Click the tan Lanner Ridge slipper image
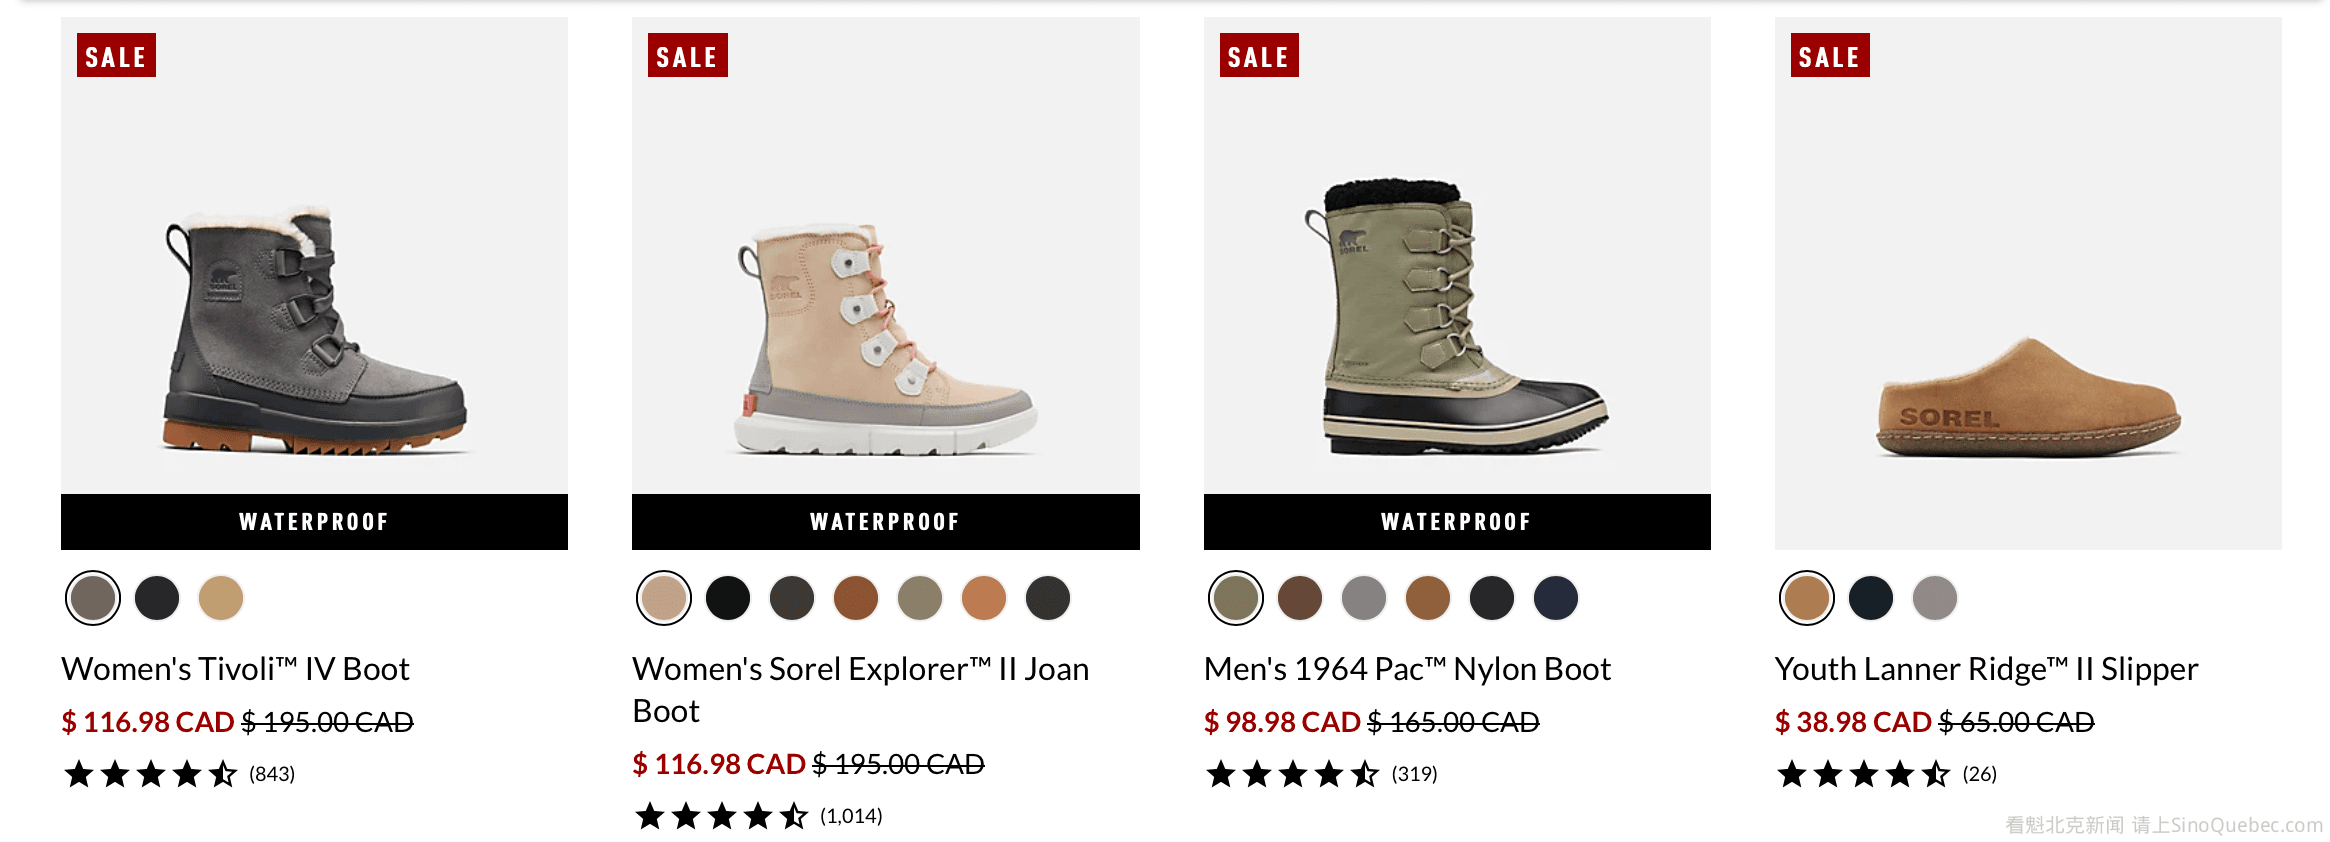2330x842 pixels. tap(2028, 398)
